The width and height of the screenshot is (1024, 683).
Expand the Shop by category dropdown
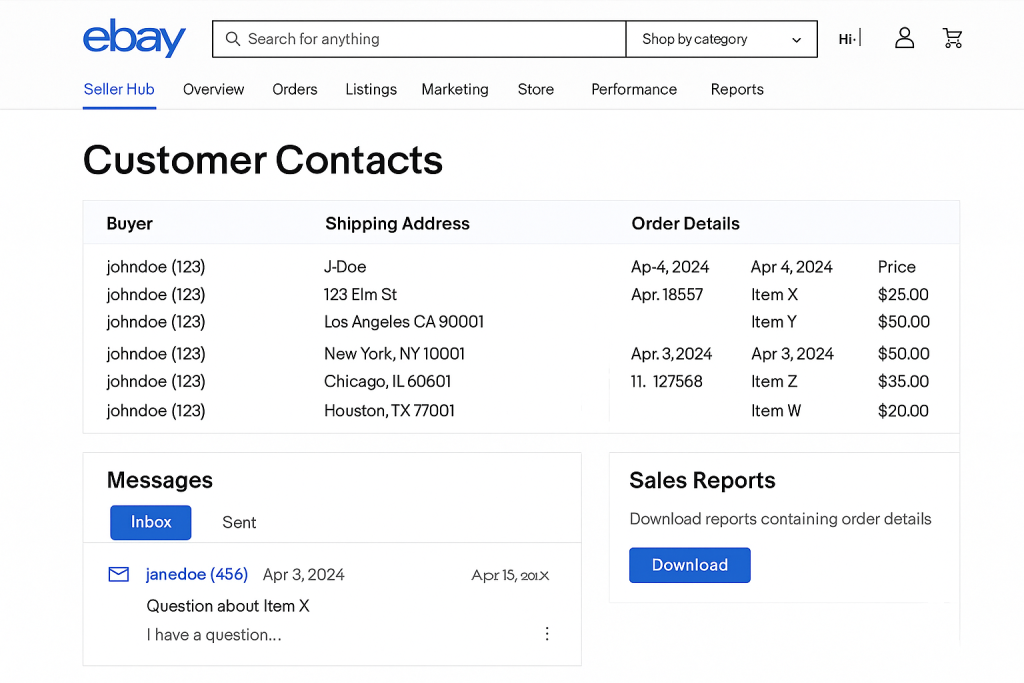point(721,39)
